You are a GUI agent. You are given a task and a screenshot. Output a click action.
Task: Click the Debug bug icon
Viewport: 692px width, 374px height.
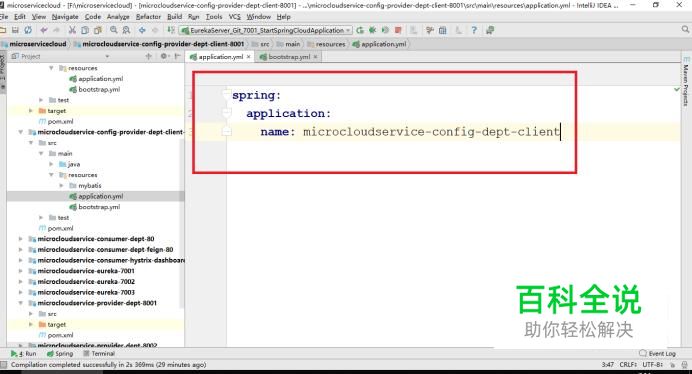tap(372, 30)
